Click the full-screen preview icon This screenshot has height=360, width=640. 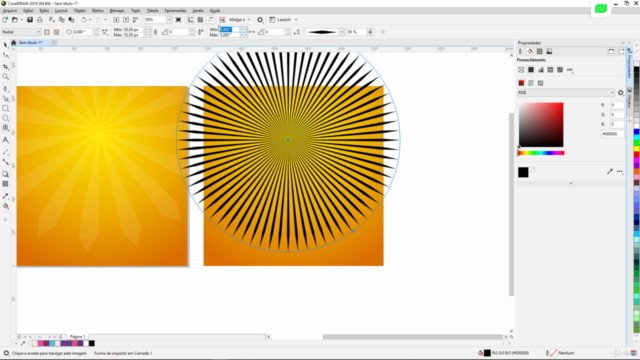click(178, 20)
